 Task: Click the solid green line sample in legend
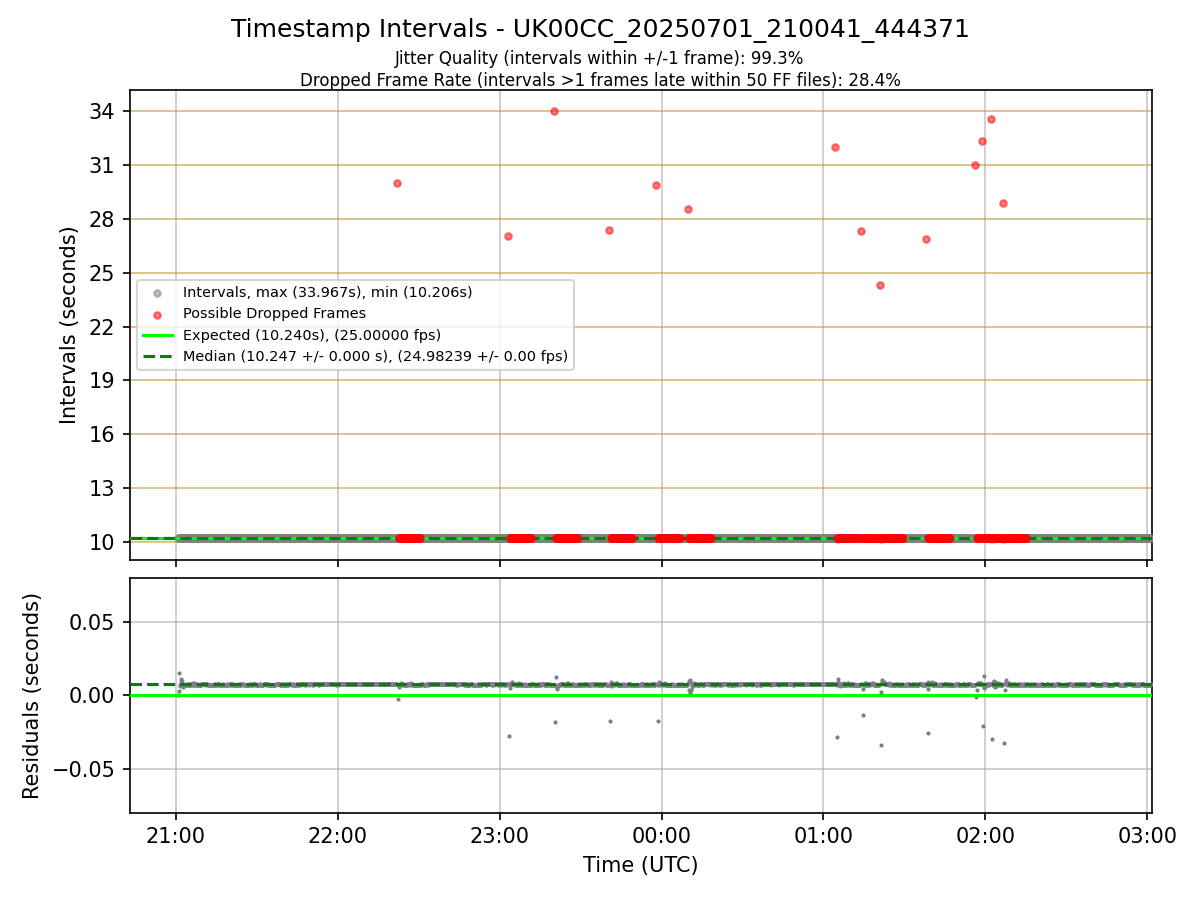pyautogui.click(x=157, y=335)
